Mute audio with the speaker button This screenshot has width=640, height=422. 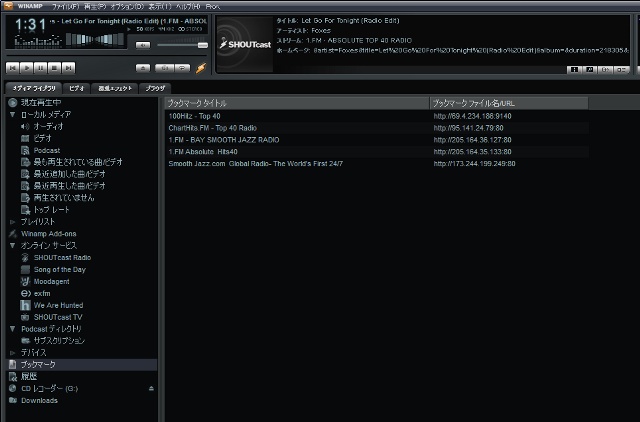tap(143, 45)
